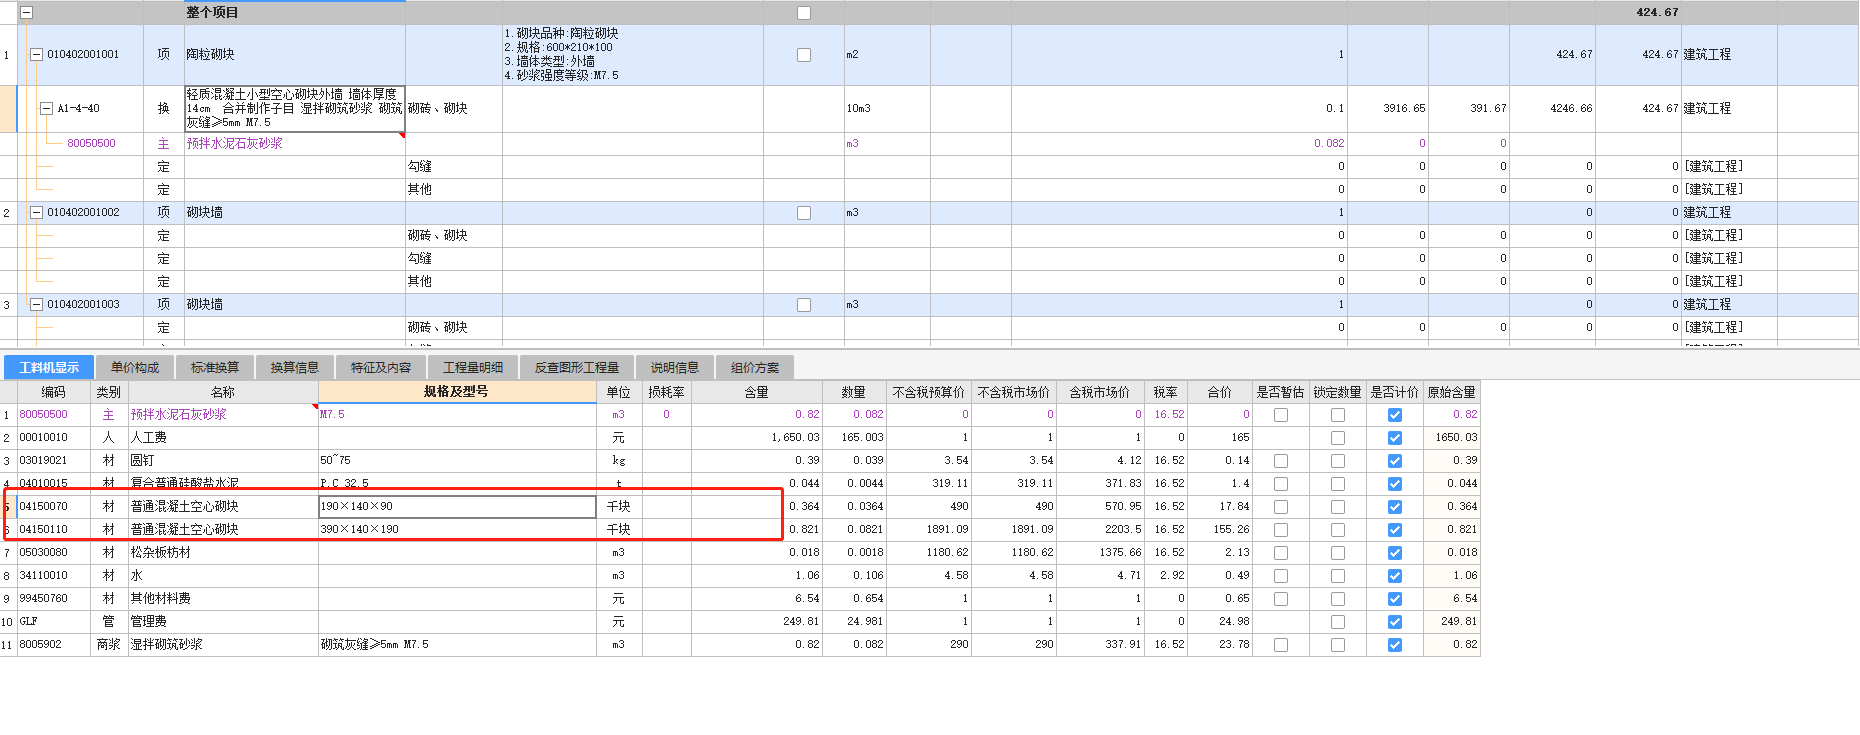
Task: Collapse the 整个项目 root node
Action: [x=27, y=13]
